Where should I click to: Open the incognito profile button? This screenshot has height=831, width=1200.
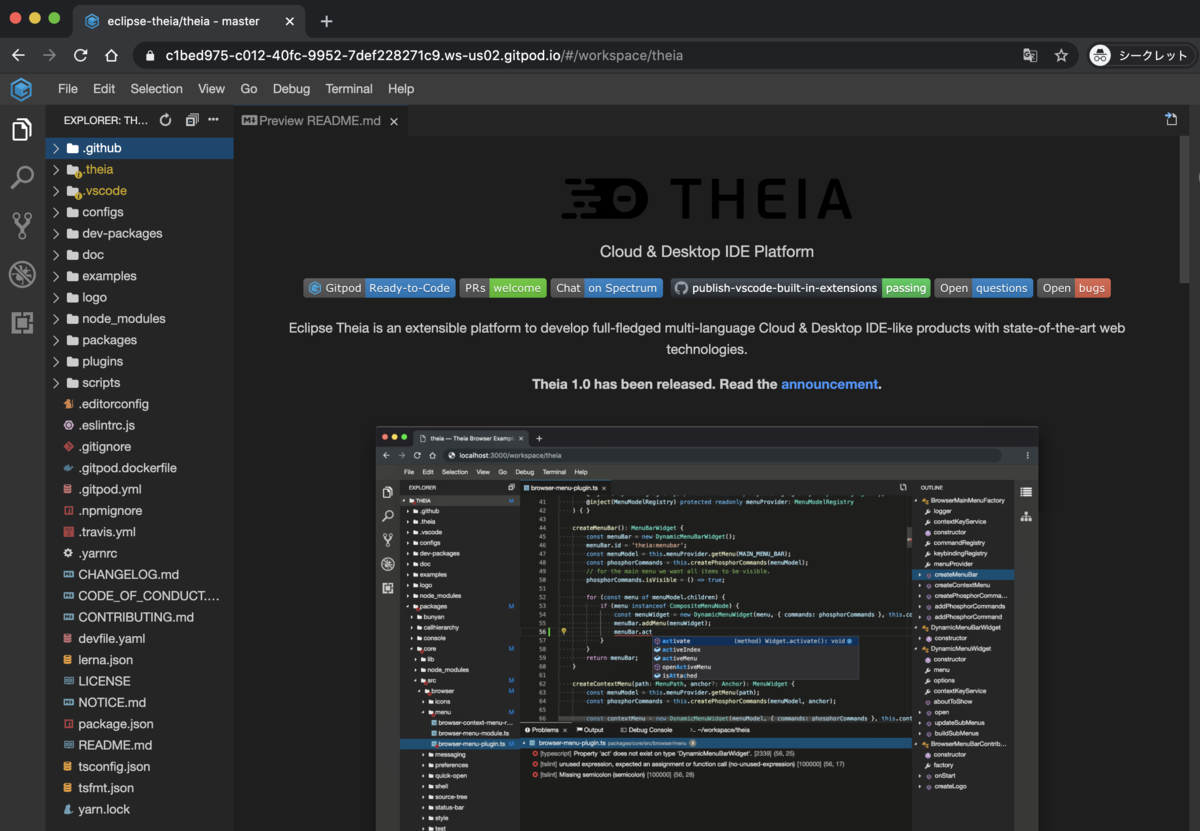click(x=1139, y=55)
